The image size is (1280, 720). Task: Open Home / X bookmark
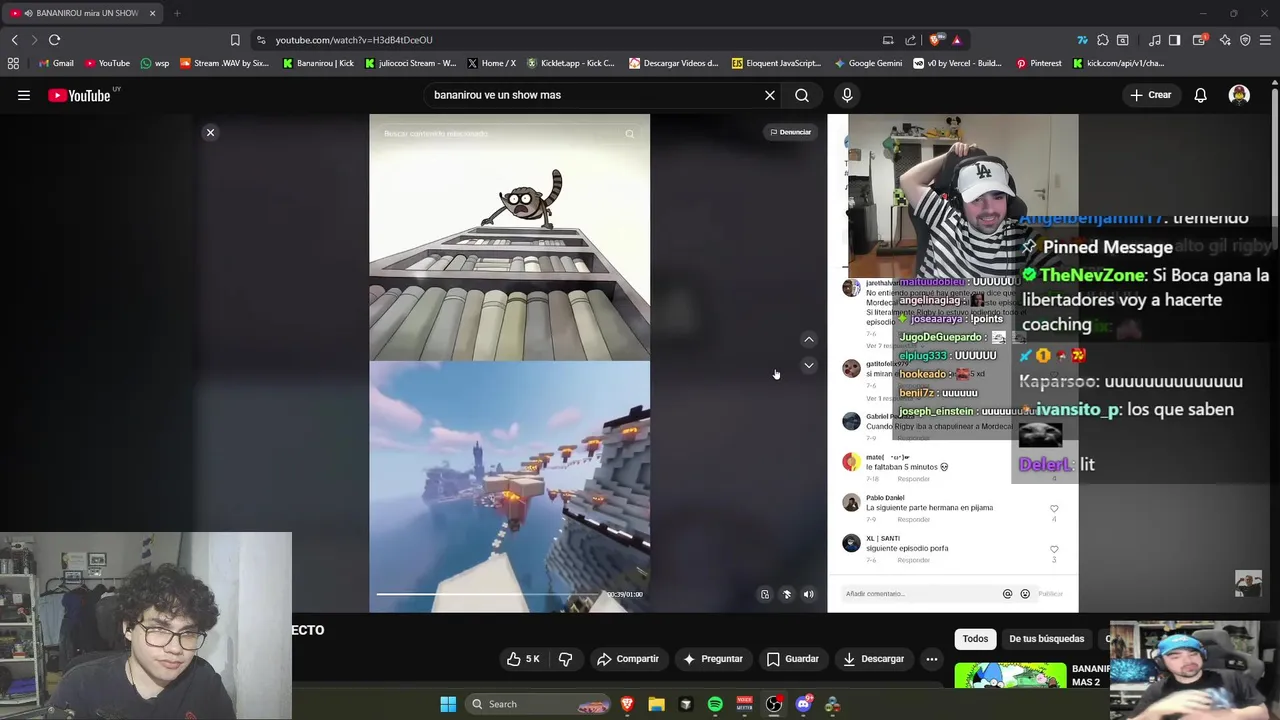point(491,63)
